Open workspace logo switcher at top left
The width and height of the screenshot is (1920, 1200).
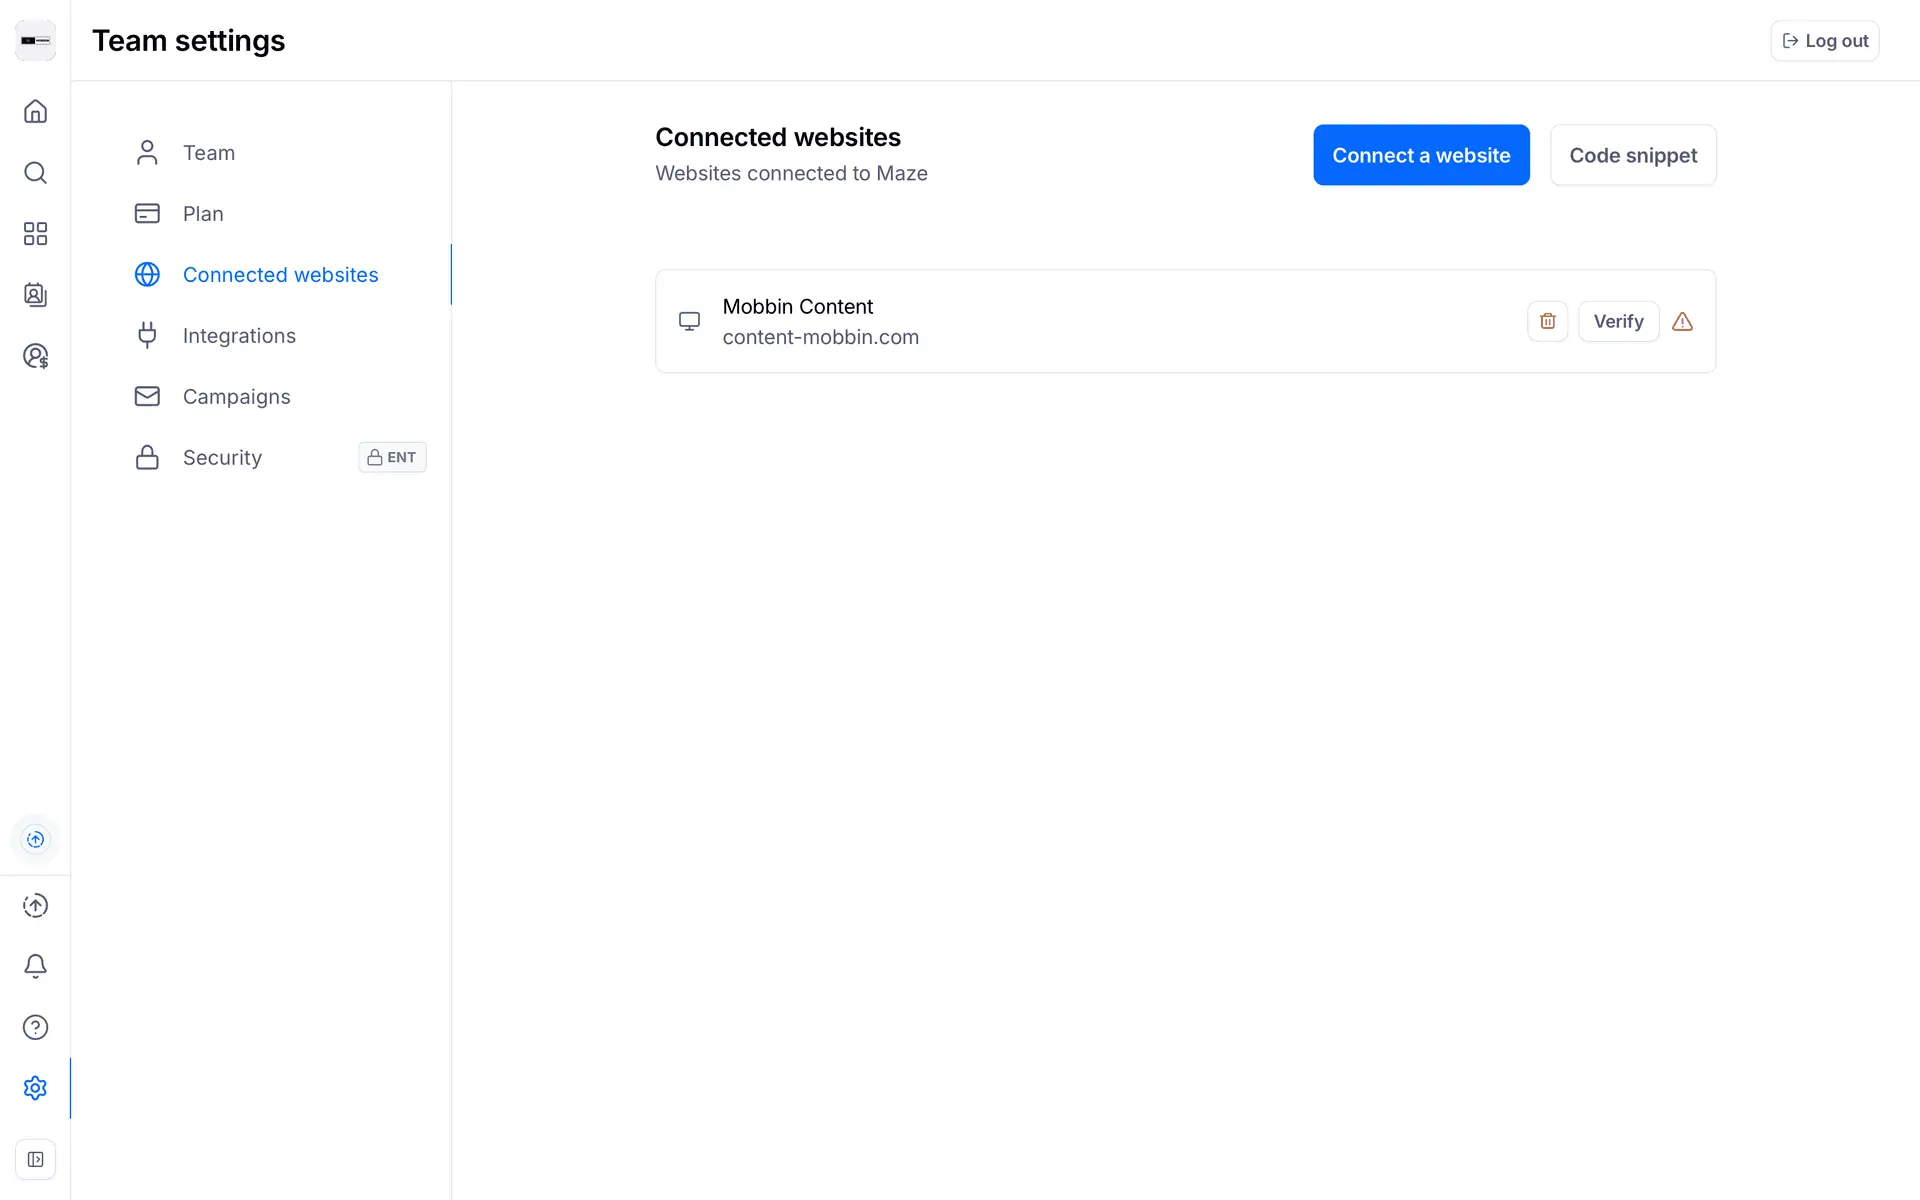(x=35, y=41)
